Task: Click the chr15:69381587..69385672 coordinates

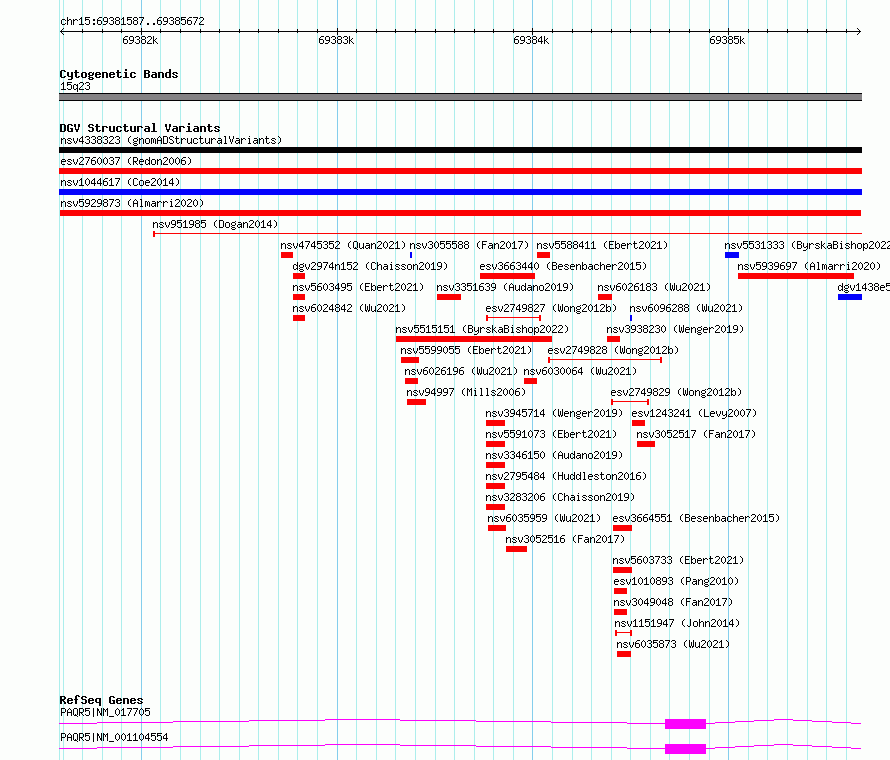Action: [132, 22]
